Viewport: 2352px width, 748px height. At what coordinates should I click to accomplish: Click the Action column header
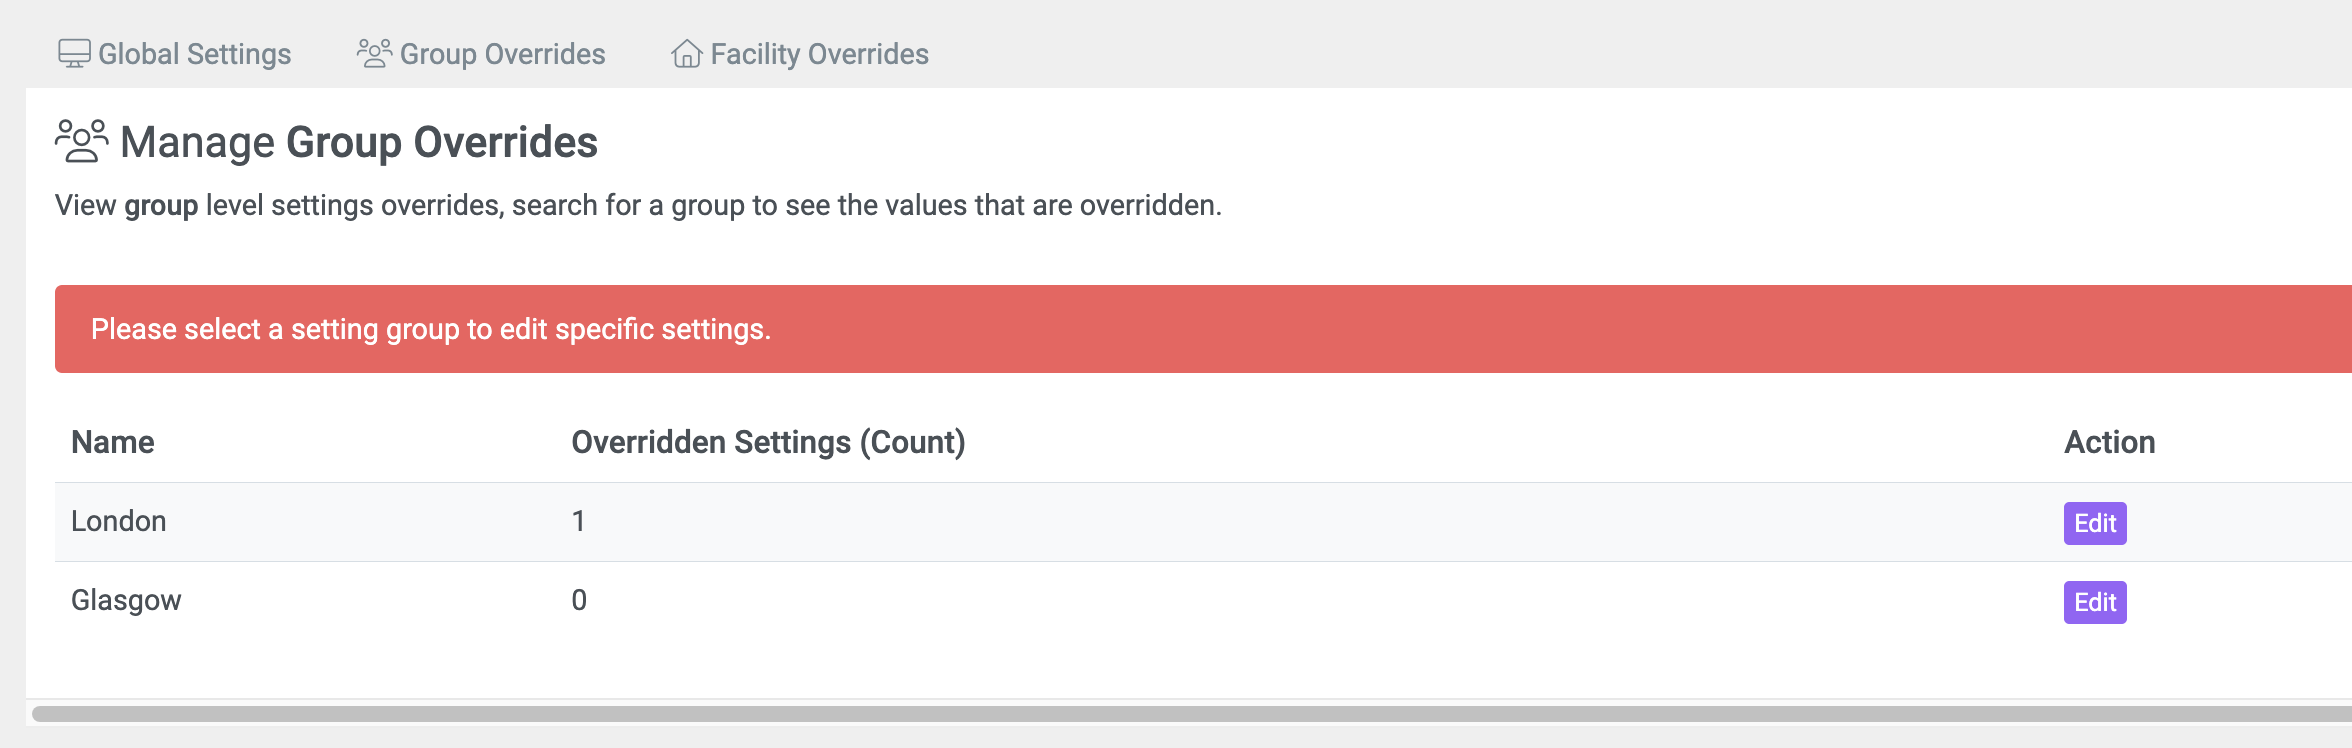click(x=2110, y=442)
